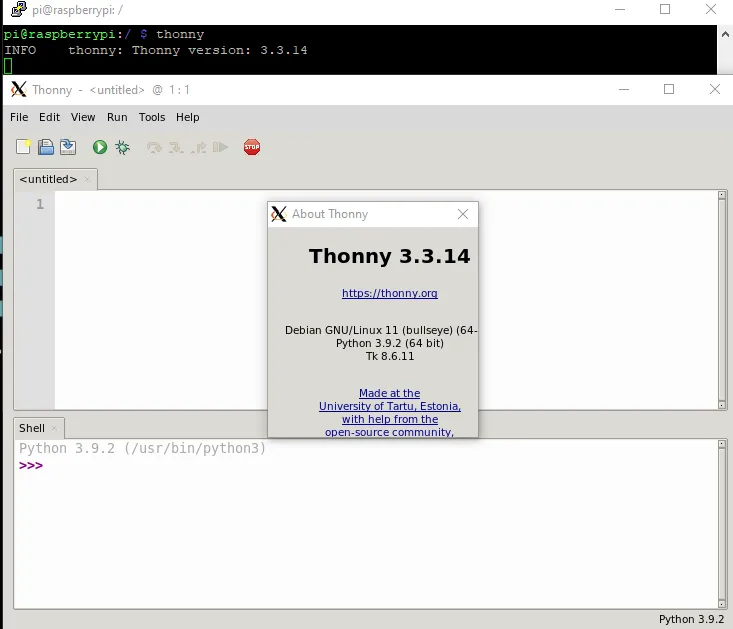The width and height of the screenshot is (733, 629).
Task: Debug current script with bug icon
Action: click(x=122, y=147)
